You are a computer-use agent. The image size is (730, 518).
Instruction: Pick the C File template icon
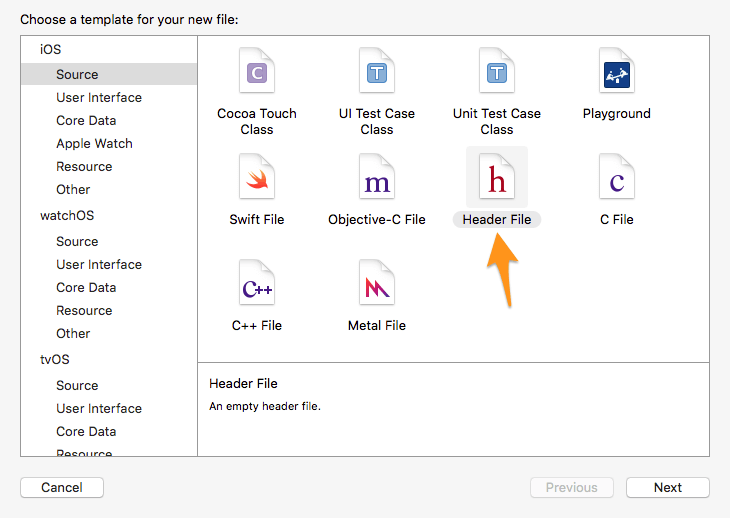tap(617, 178)
